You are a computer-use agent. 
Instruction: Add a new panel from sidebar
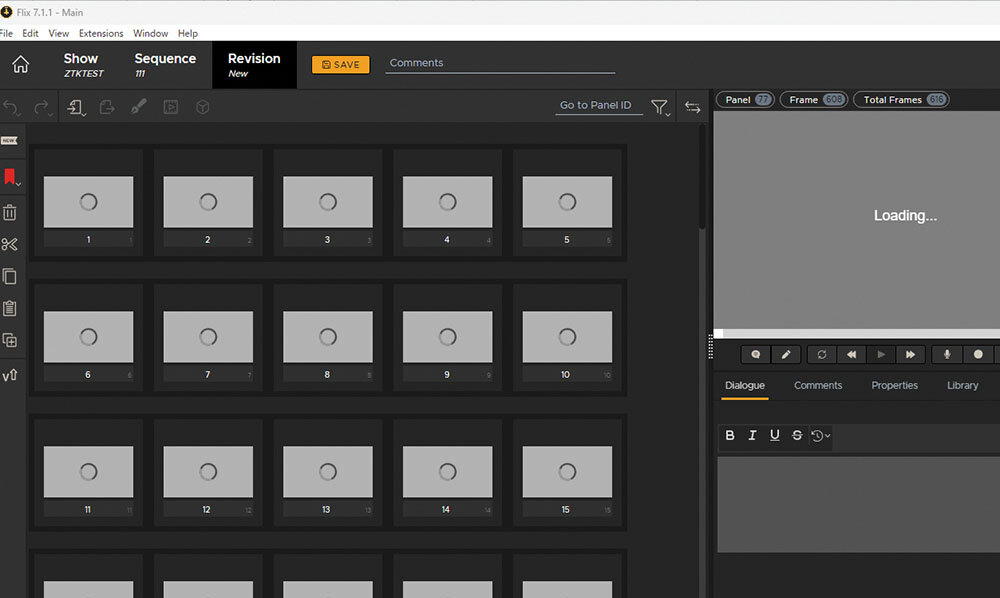10,140
